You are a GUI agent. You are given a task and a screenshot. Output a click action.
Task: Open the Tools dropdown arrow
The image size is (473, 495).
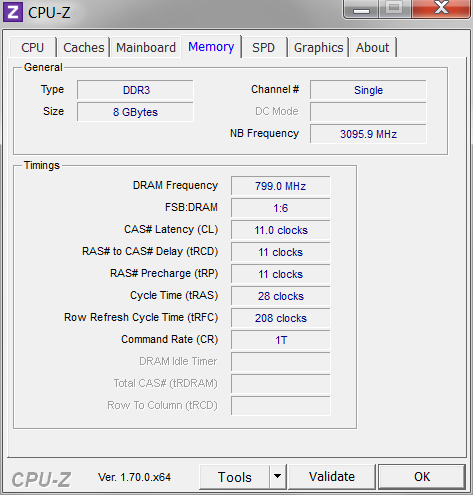click(x=277, y=477)
